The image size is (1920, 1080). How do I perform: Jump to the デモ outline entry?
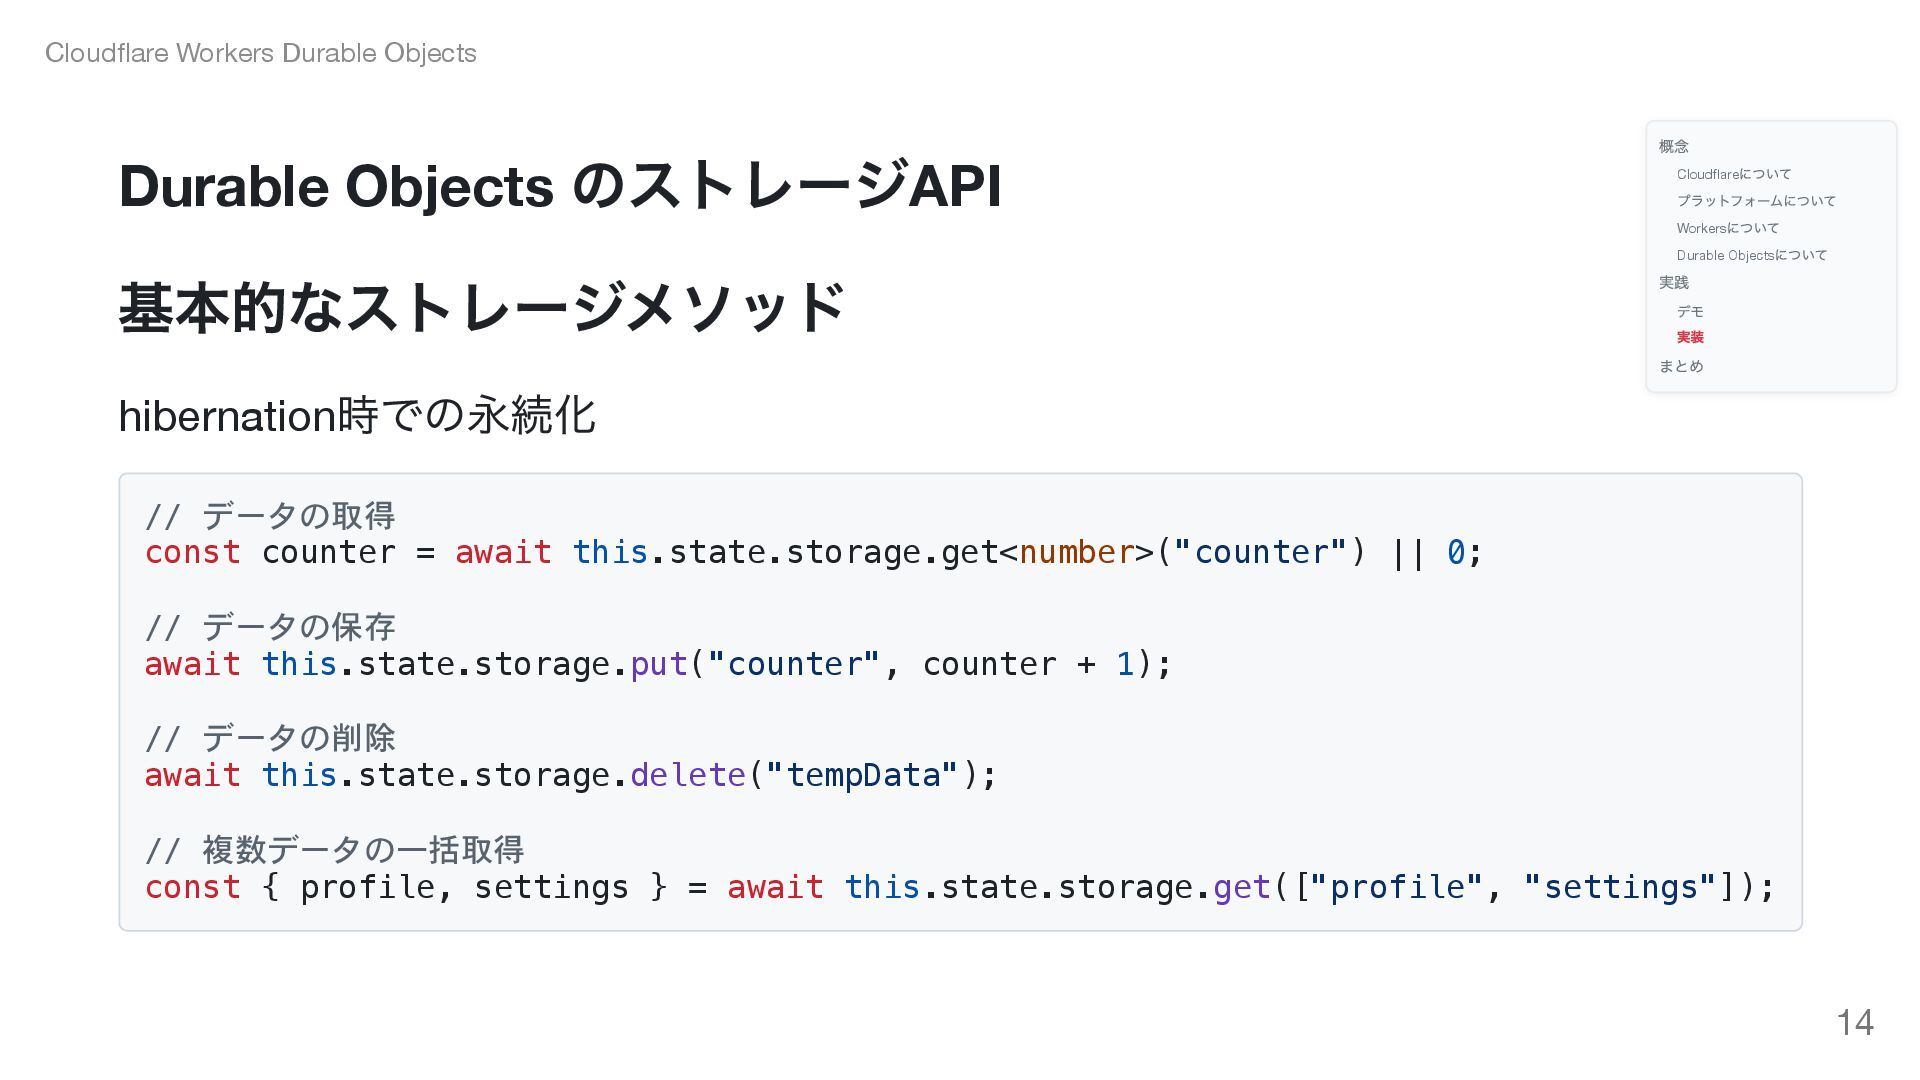pos(1690,311)
